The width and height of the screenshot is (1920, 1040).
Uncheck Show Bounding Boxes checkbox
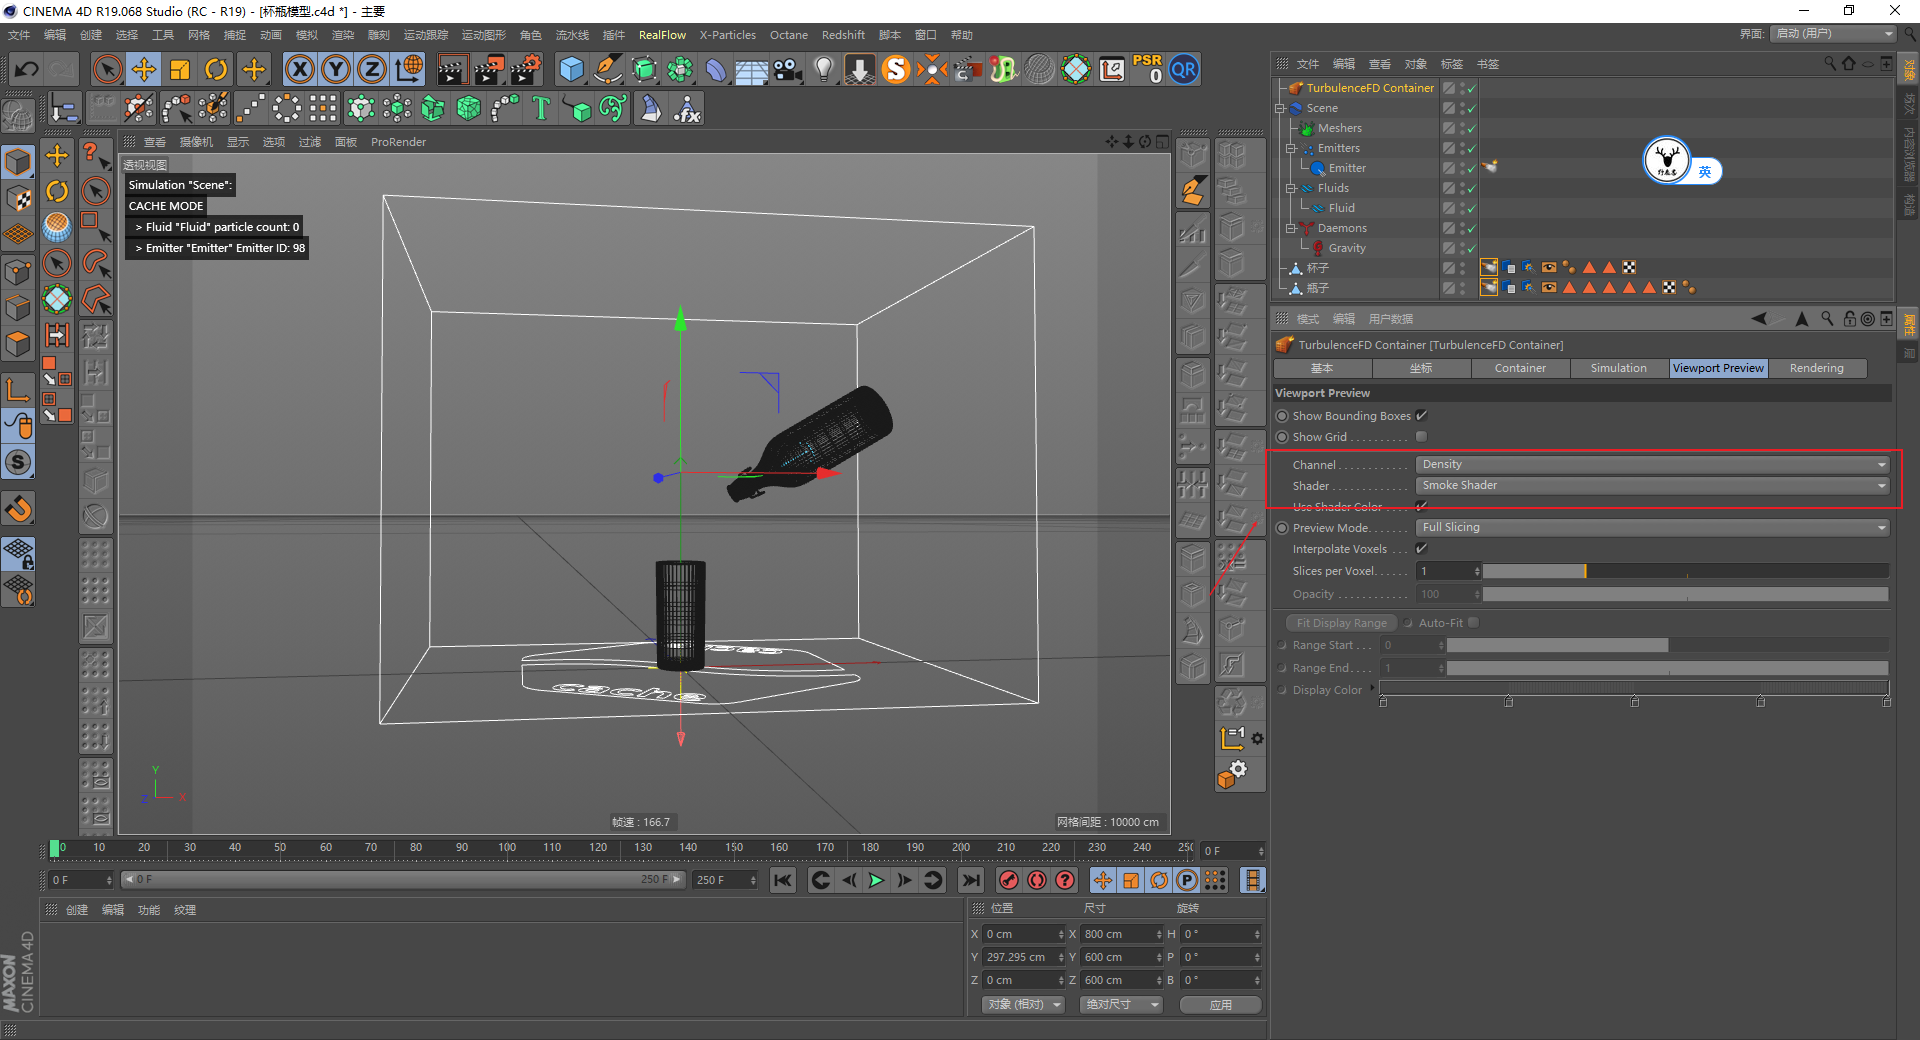pyautogui.click(x=1421, y=416)
